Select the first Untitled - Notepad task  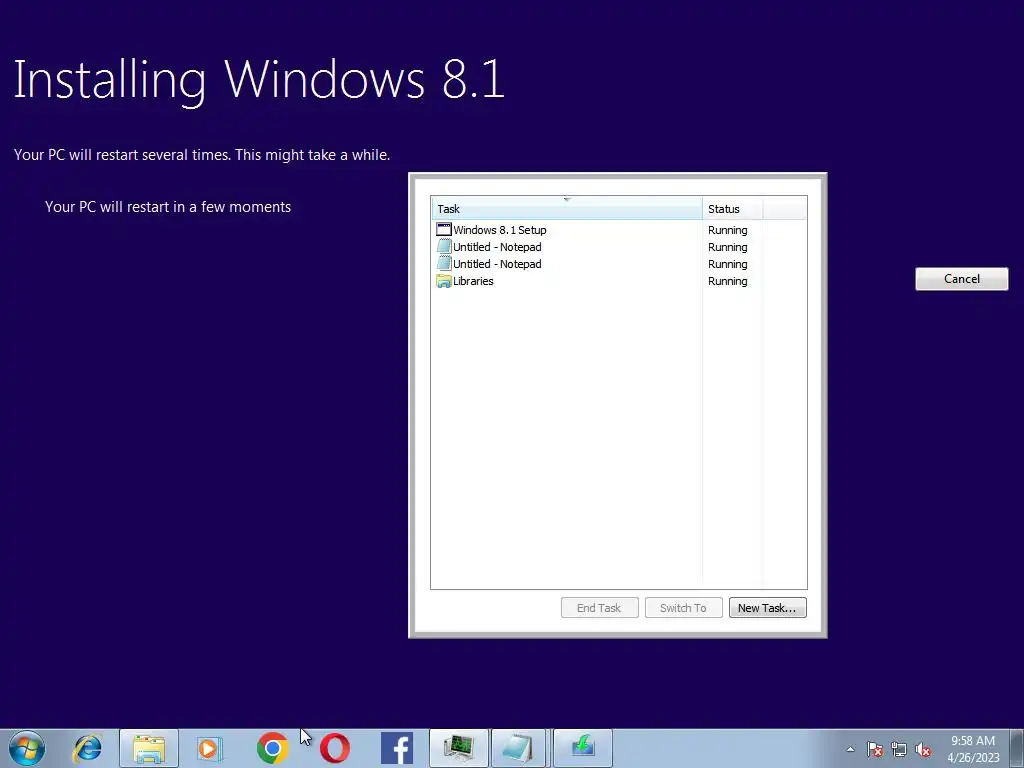[x=618, y=247]
